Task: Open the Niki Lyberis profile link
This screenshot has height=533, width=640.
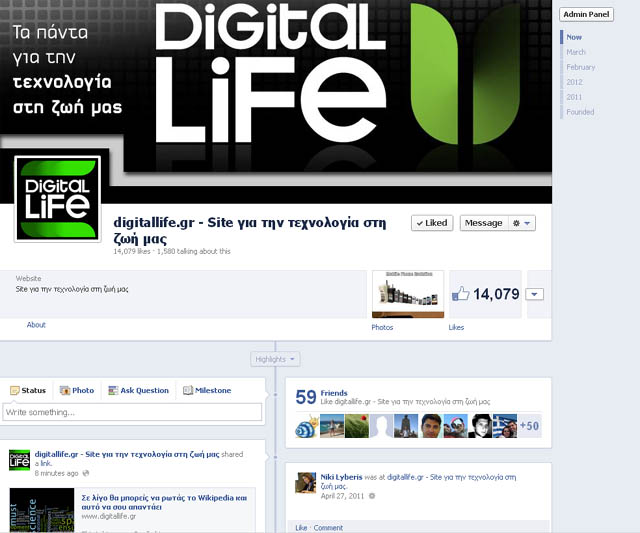Action: point(341,477)
